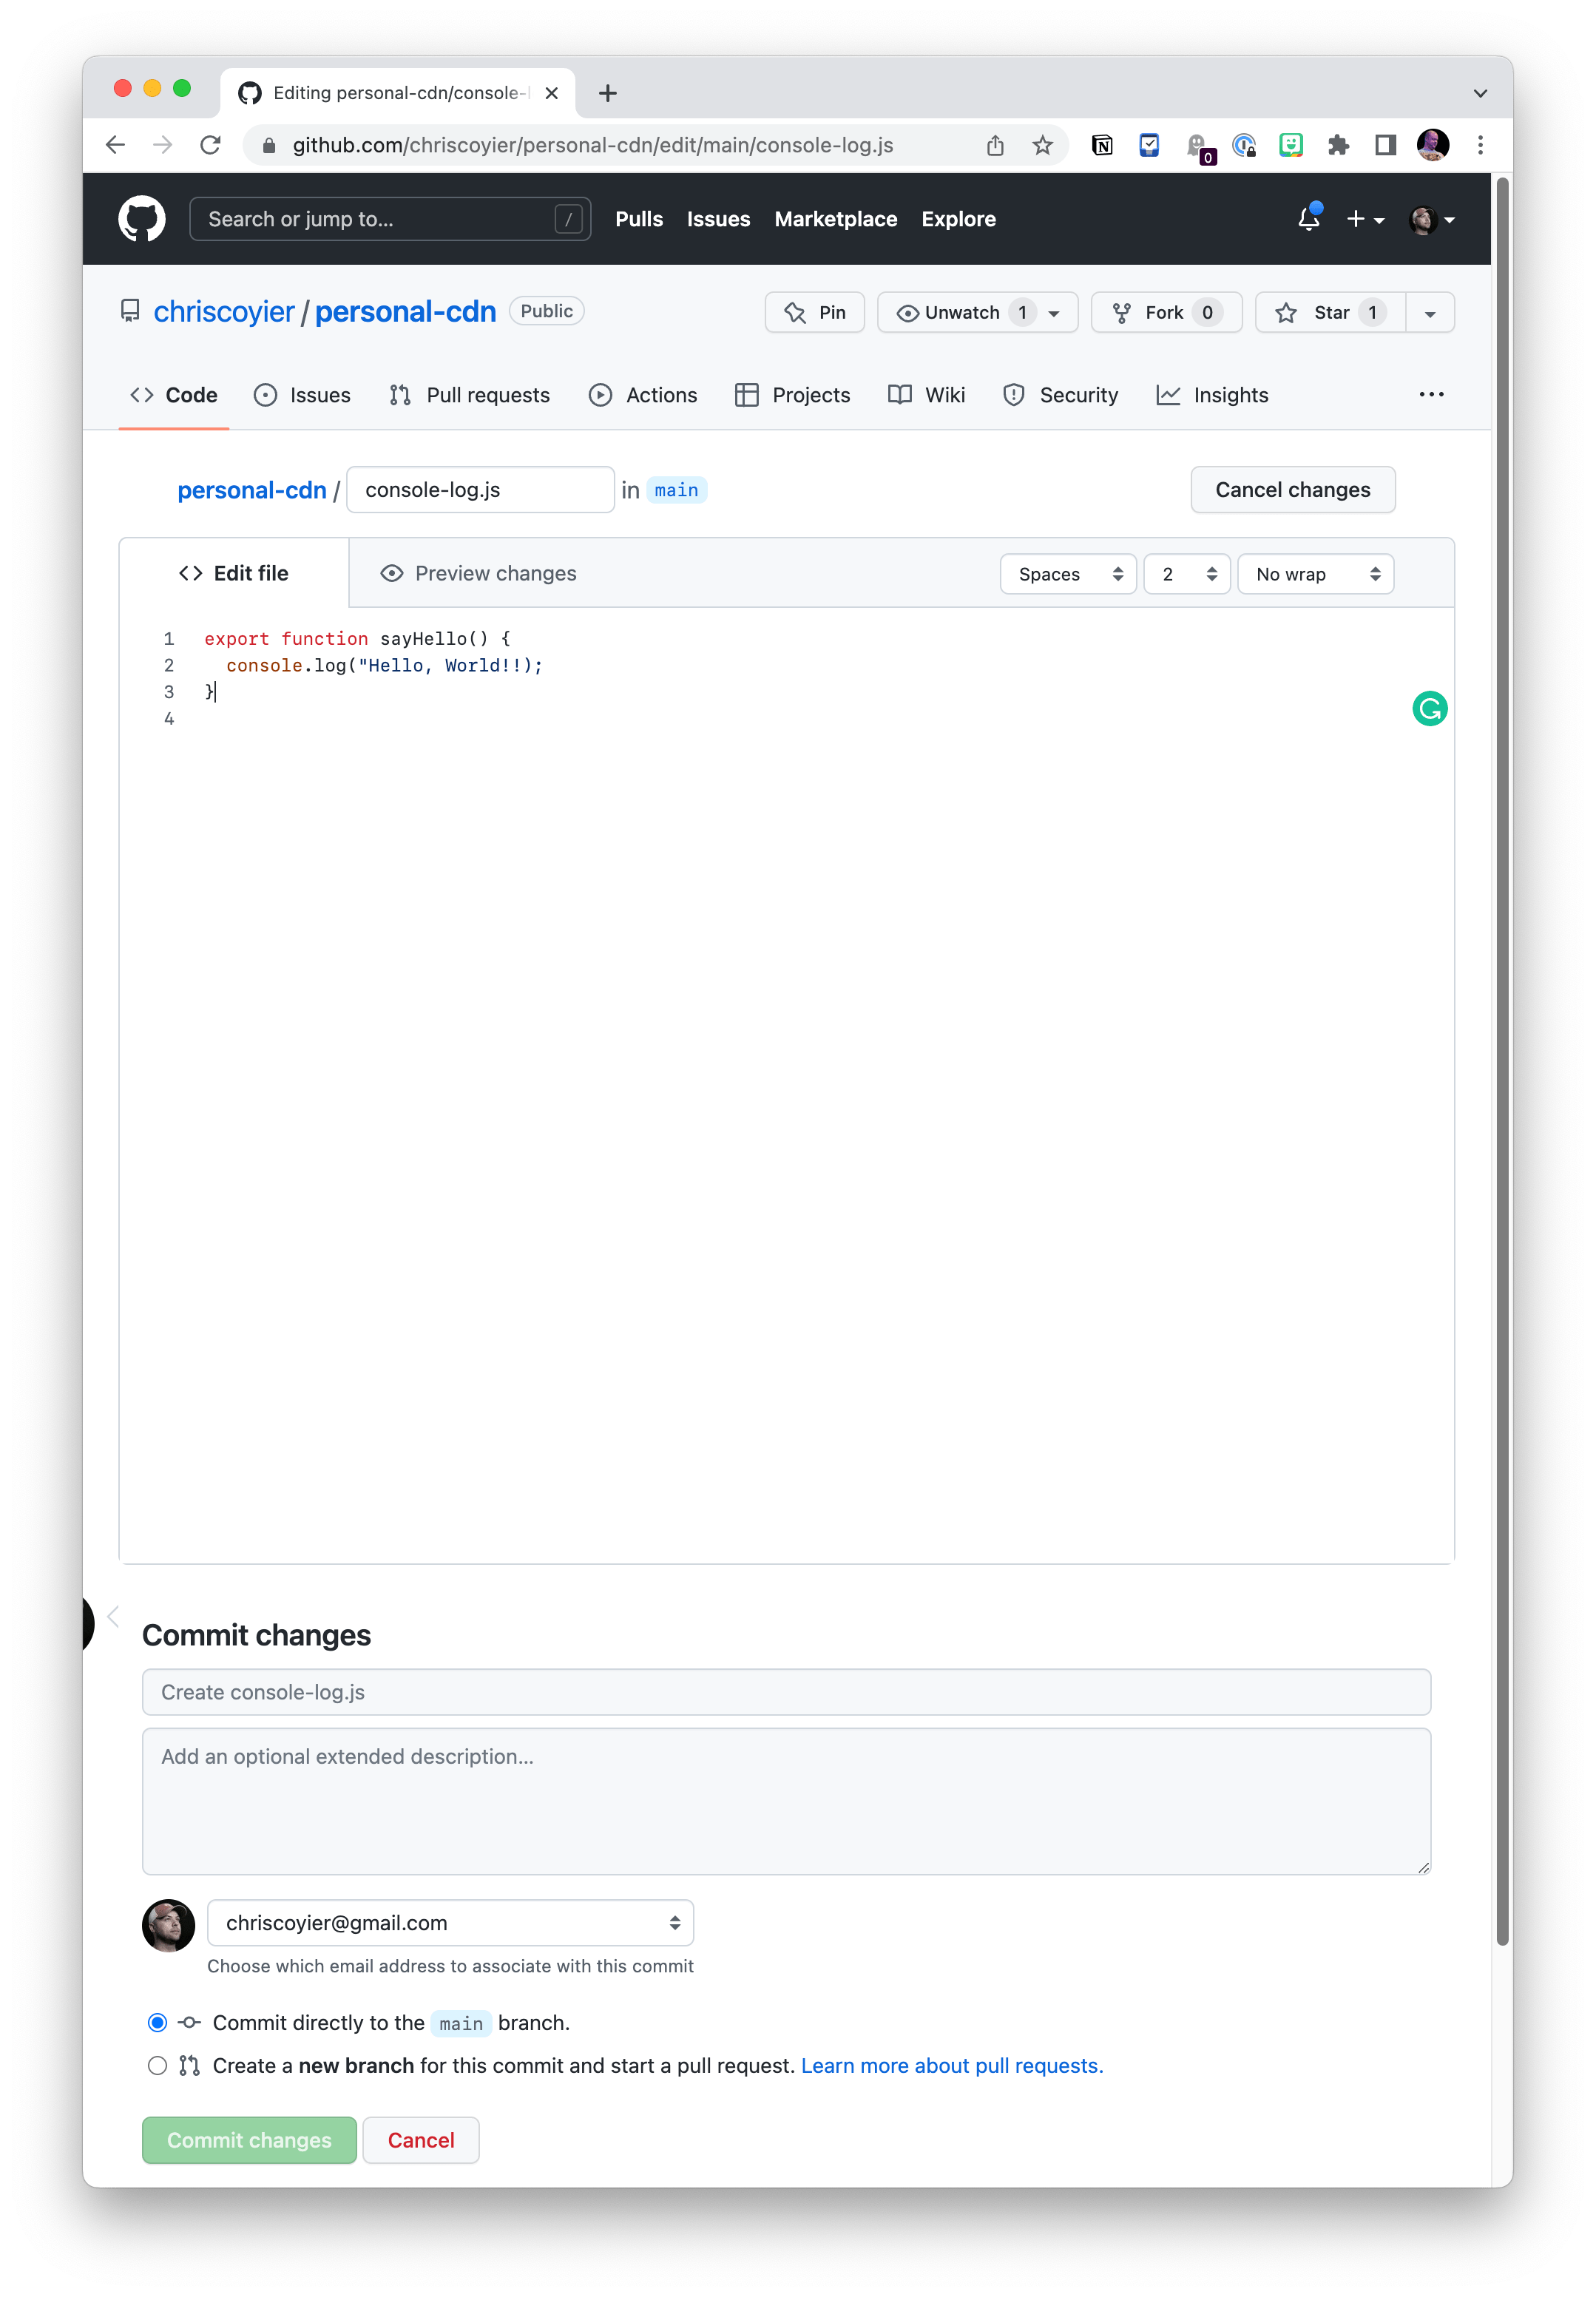Open the No wrap mode dropdown
Screen dimensions: 1596x2297
pyautogui.click(x=1315, y=574)
